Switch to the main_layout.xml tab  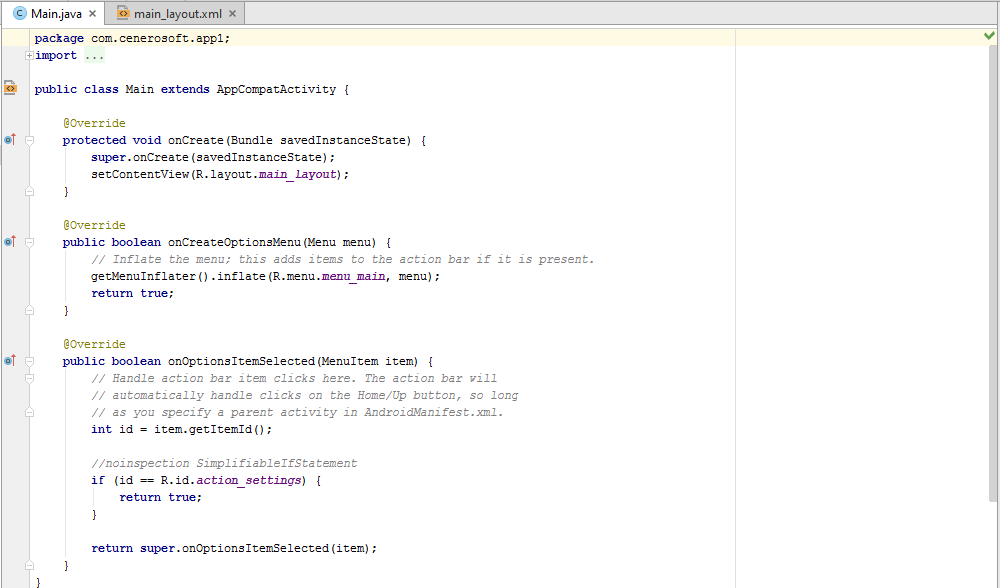(x=176, y=14)
